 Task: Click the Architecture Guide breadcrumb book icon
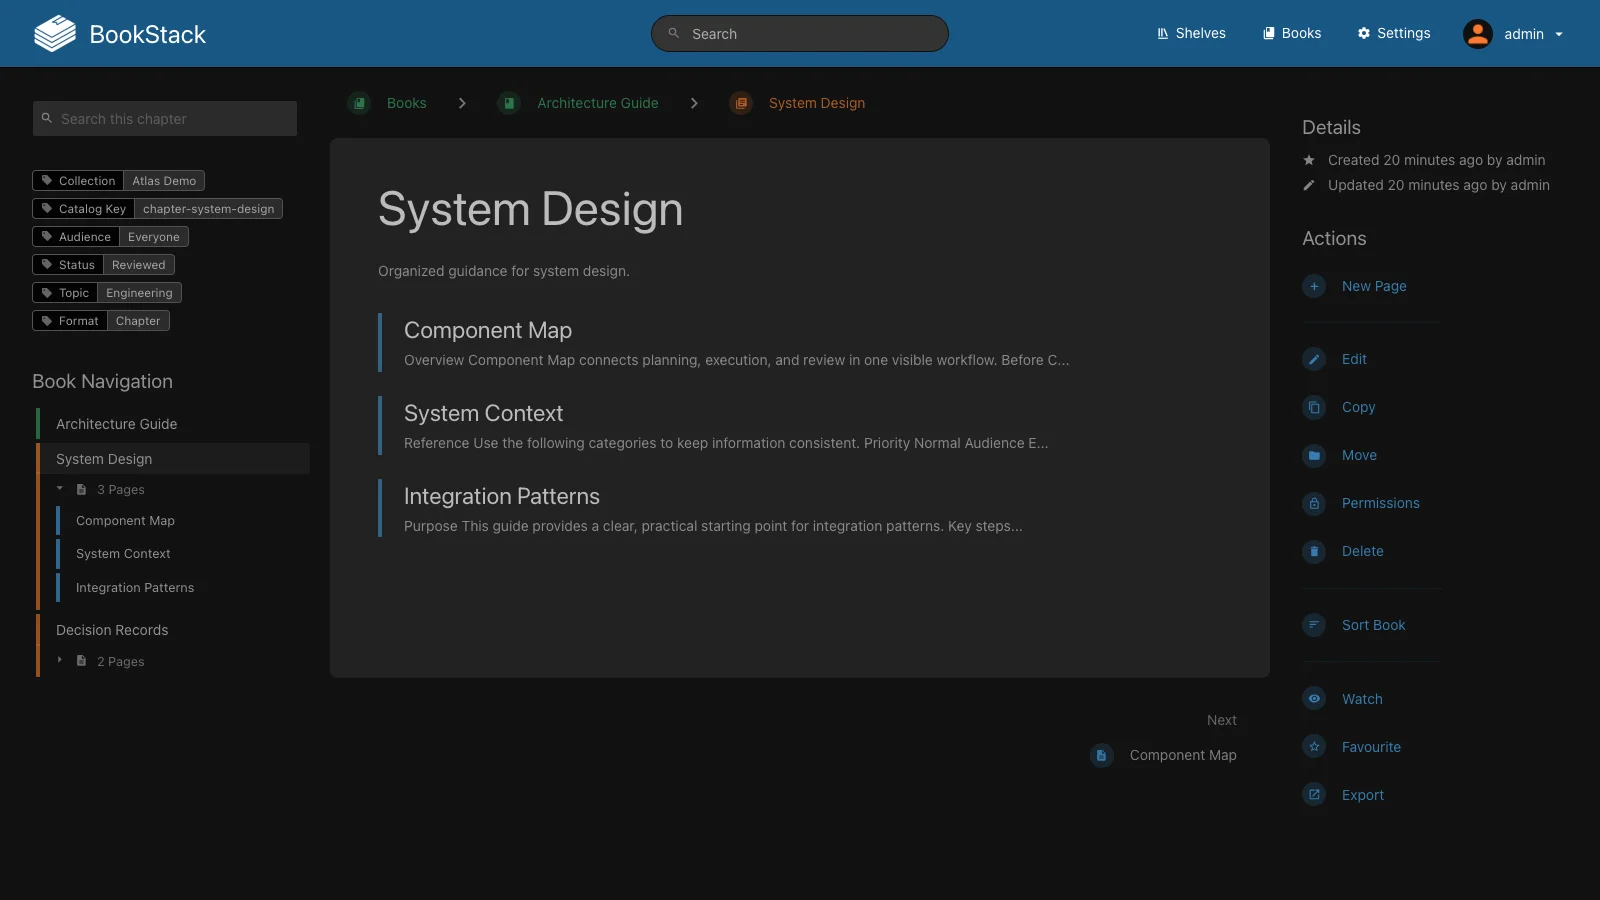click(509, 103)
